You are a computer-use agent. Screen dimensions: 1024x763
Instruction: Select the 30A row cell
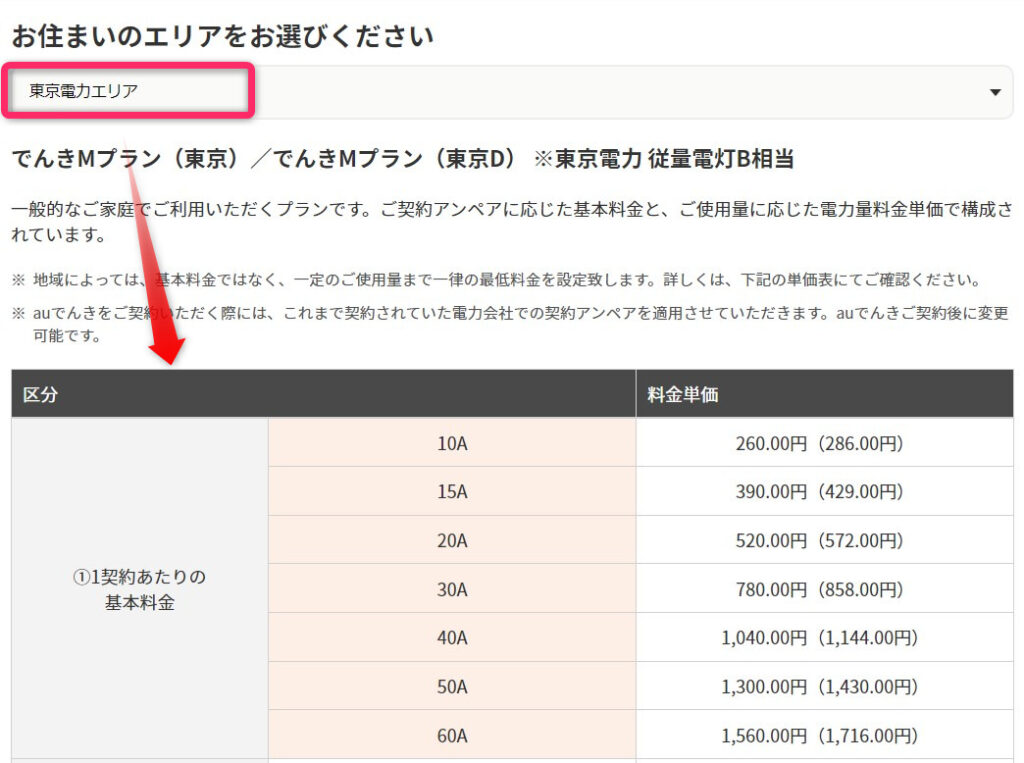pyautogui.click(x=452, y=589)
